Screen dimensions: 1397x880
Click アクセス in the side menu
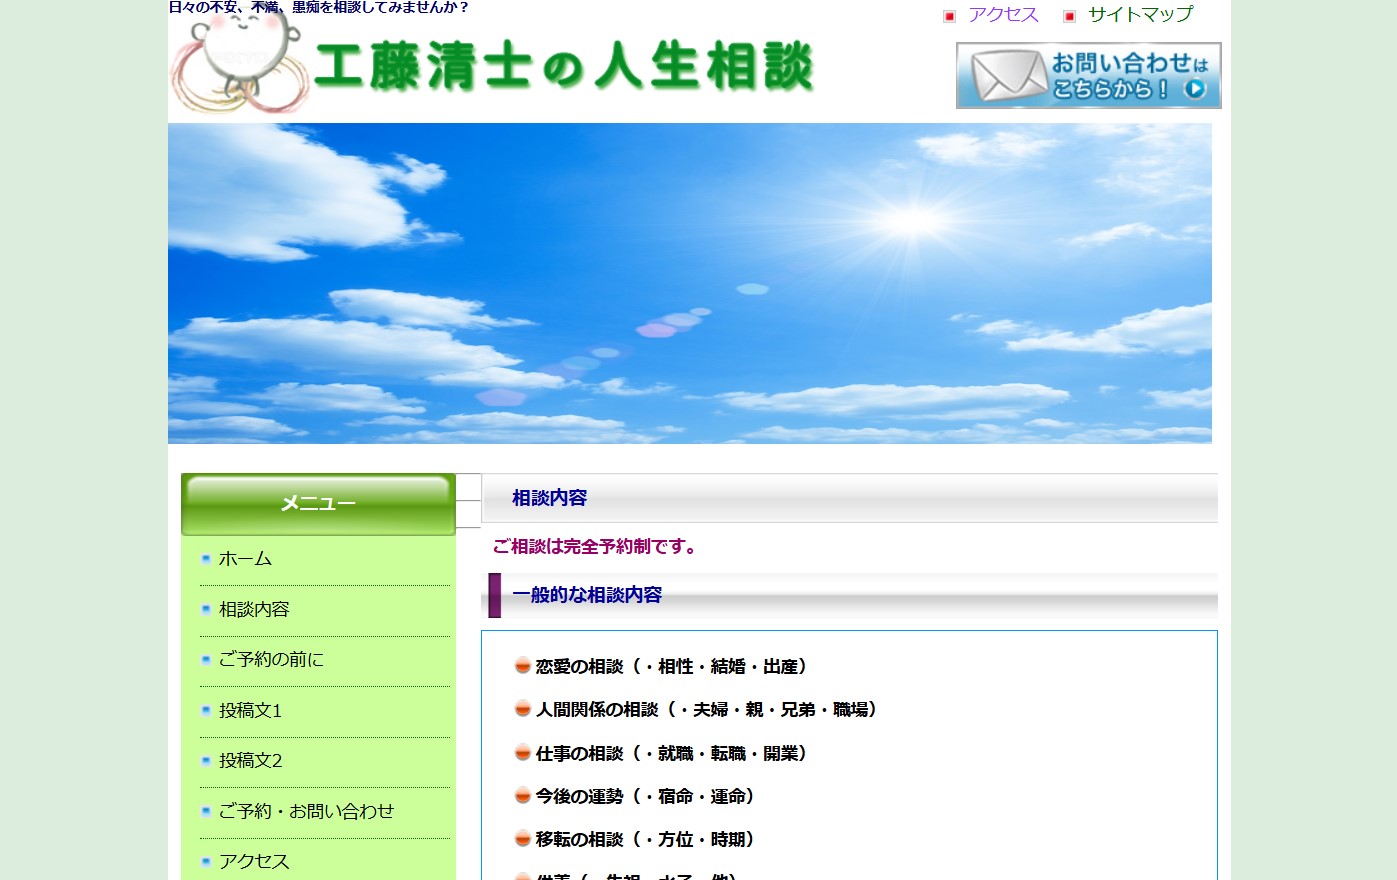254,861
